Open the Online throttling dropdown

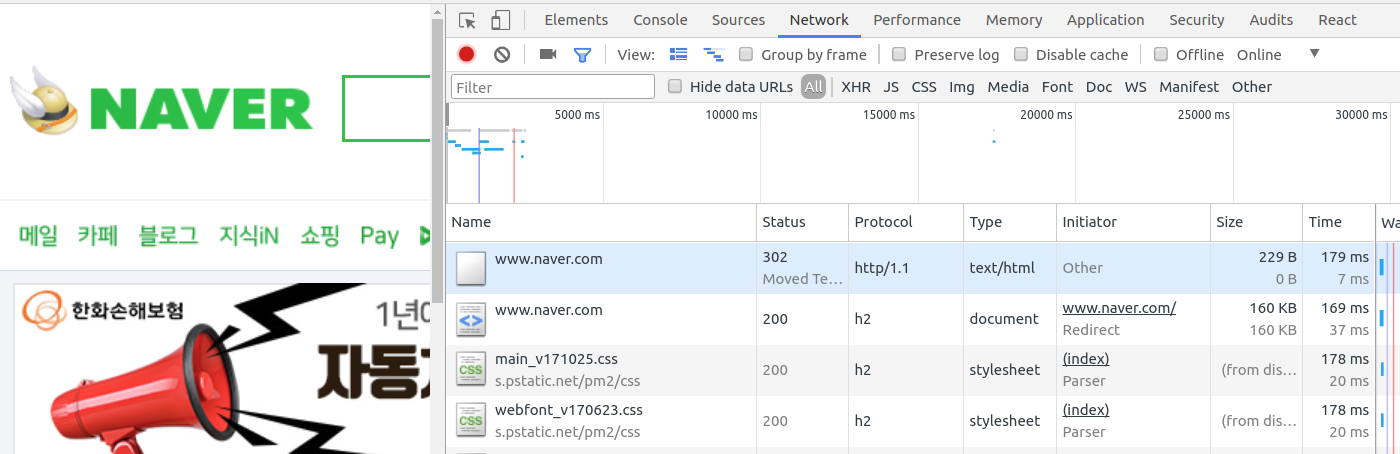click(1278, 54)
